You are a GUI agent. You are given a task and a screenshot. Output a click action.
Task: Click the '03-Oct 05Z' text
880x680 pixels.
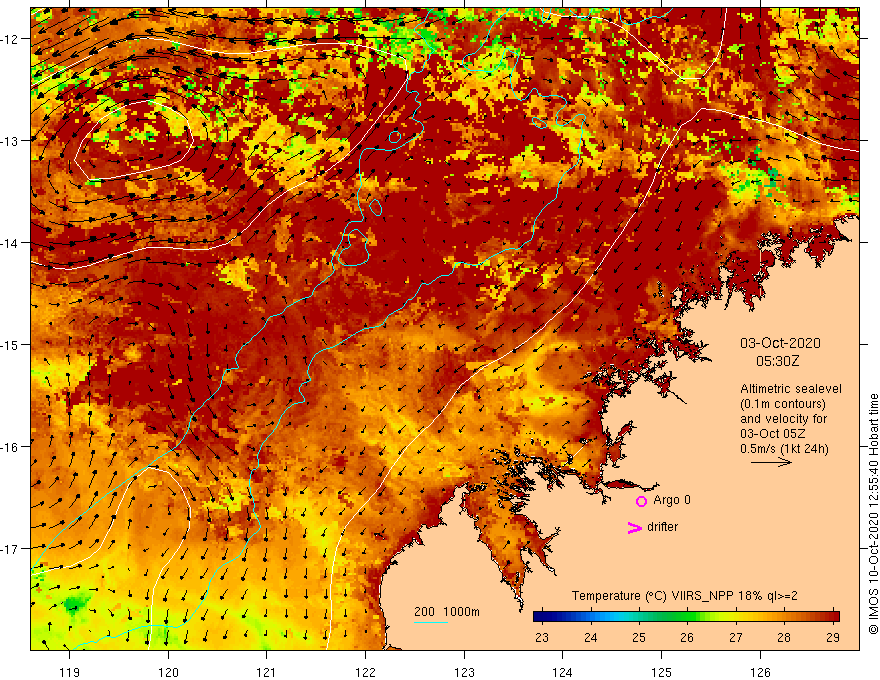tap(772, 434)
